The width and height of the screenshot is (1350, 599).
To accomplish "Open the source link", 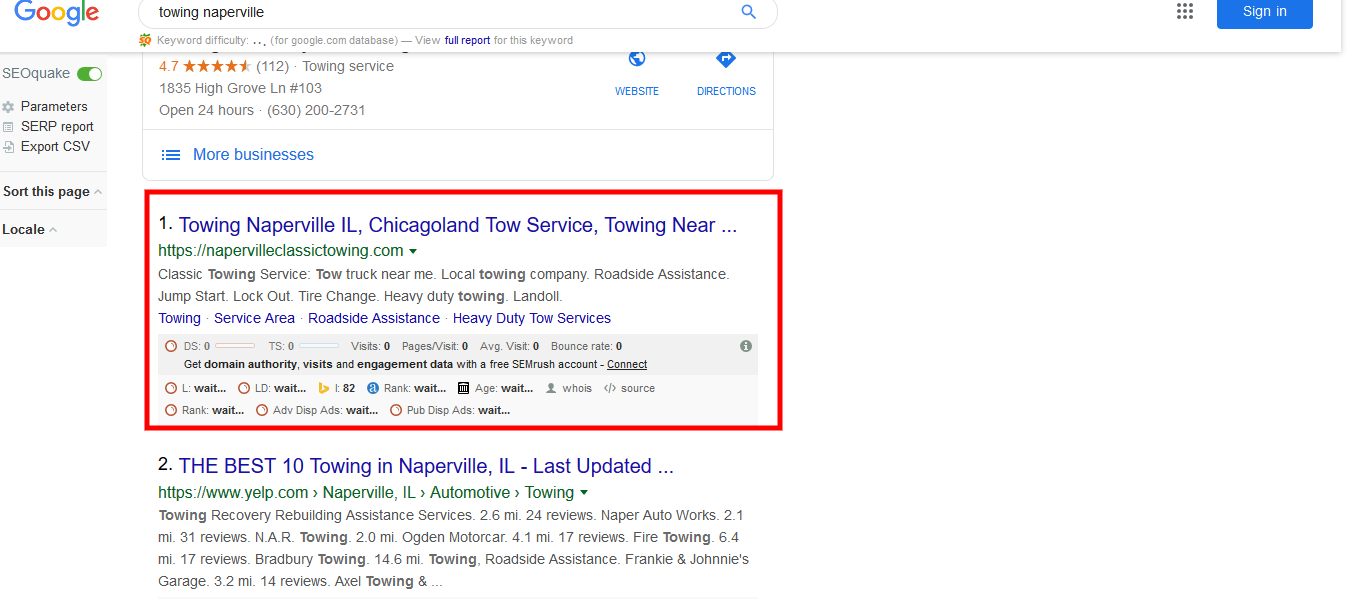I will pyautogui.click(x=638, y=389).
